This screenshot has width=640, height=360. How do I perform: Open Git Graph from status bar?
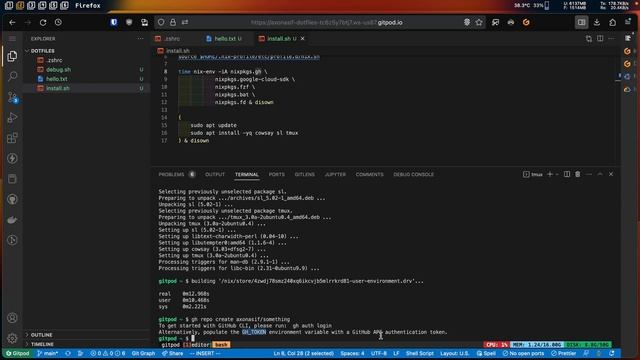pos(143,353)
